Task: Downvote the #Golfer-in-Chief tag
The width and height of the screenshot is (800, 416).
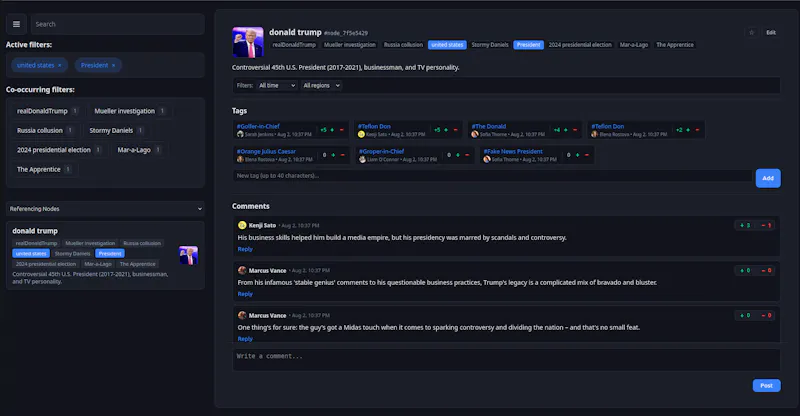Action: (342, 130)
